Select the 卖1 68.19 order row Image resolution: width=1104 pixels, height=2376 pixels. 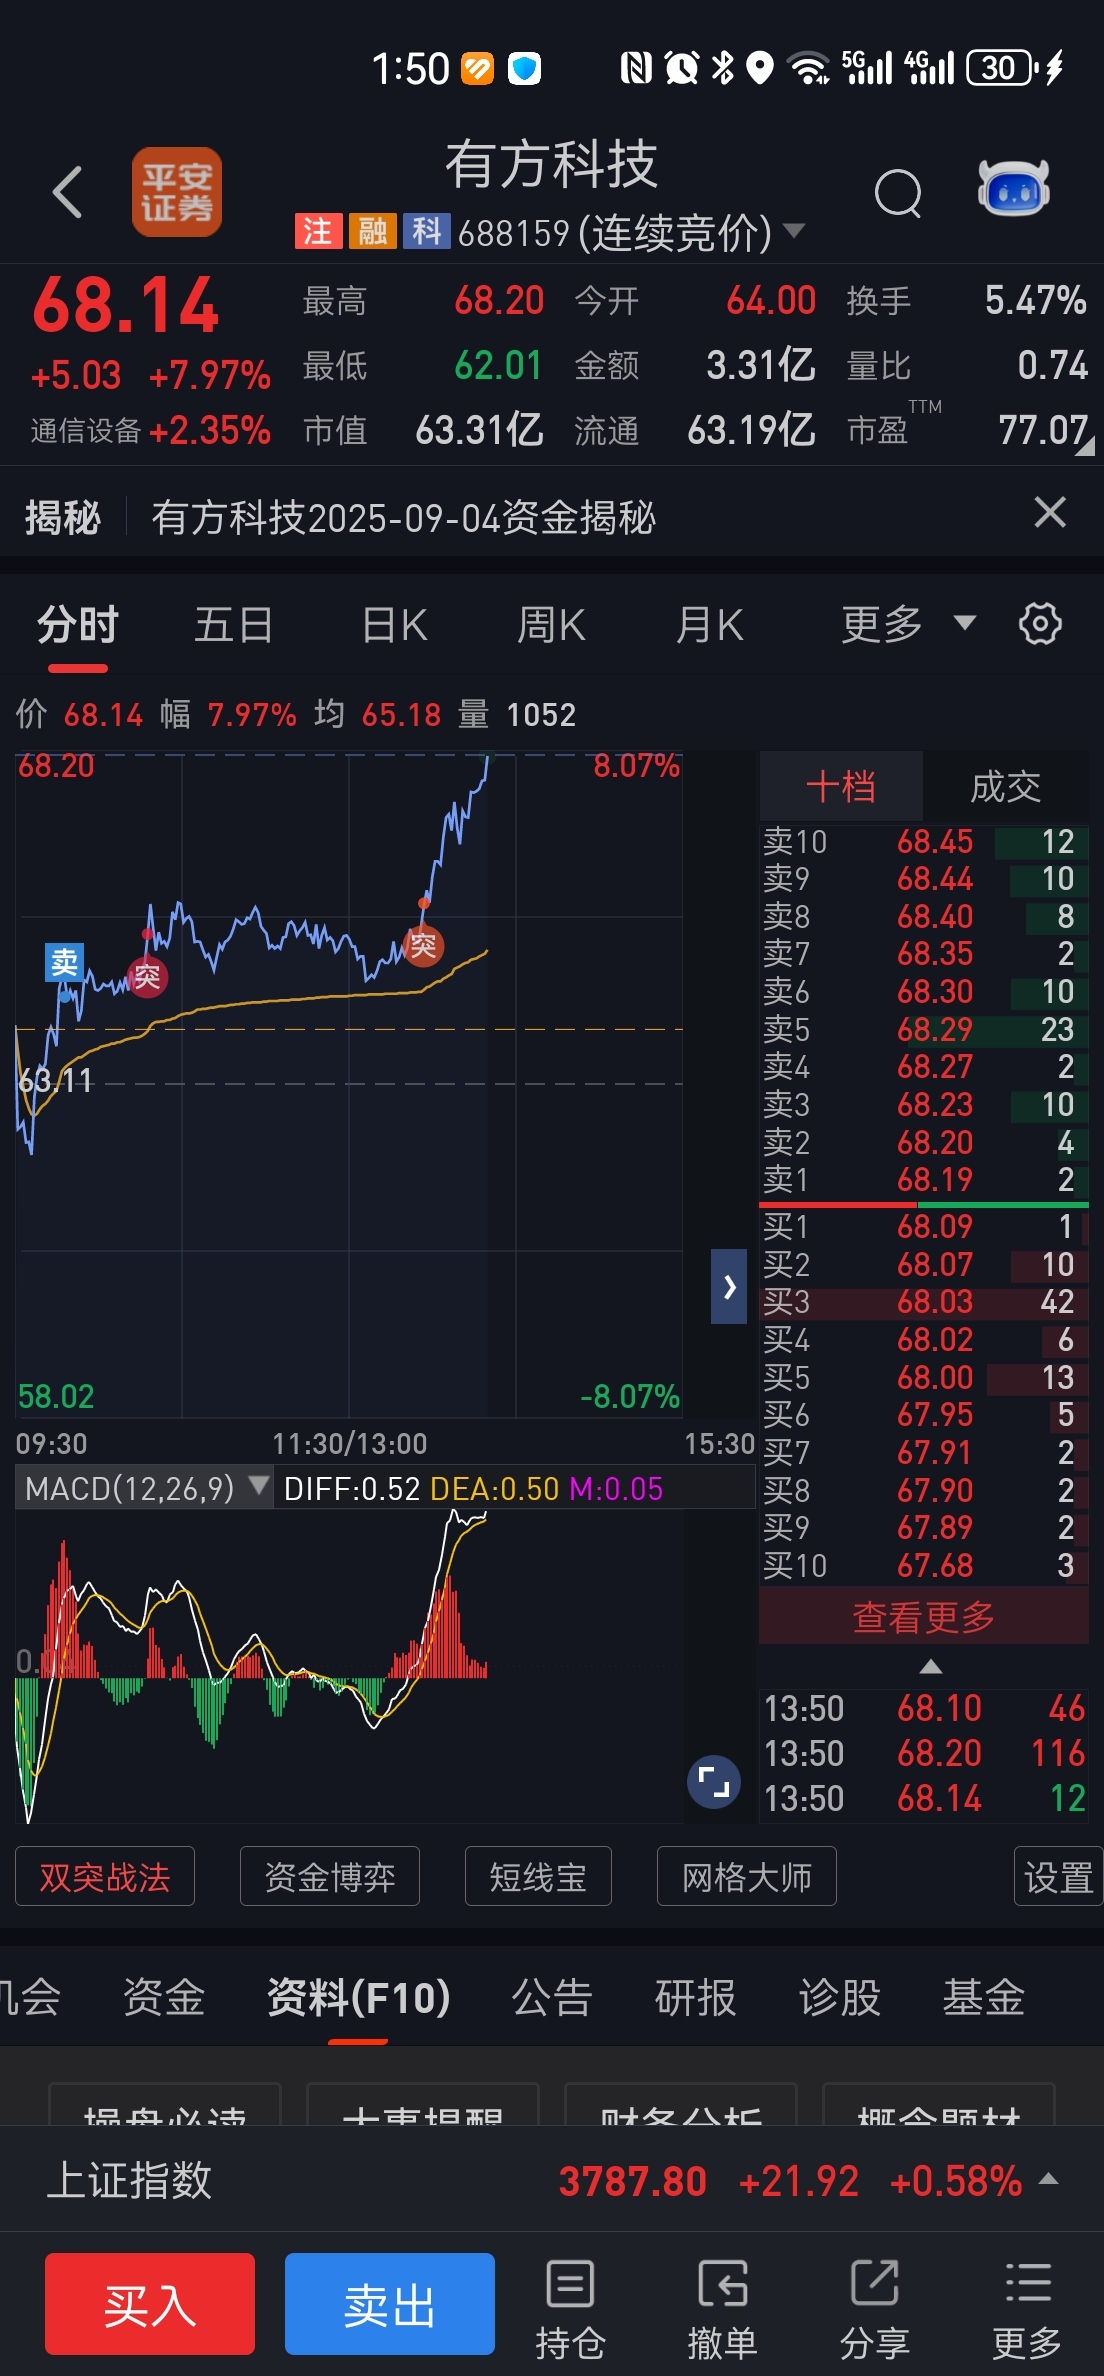924,1180
